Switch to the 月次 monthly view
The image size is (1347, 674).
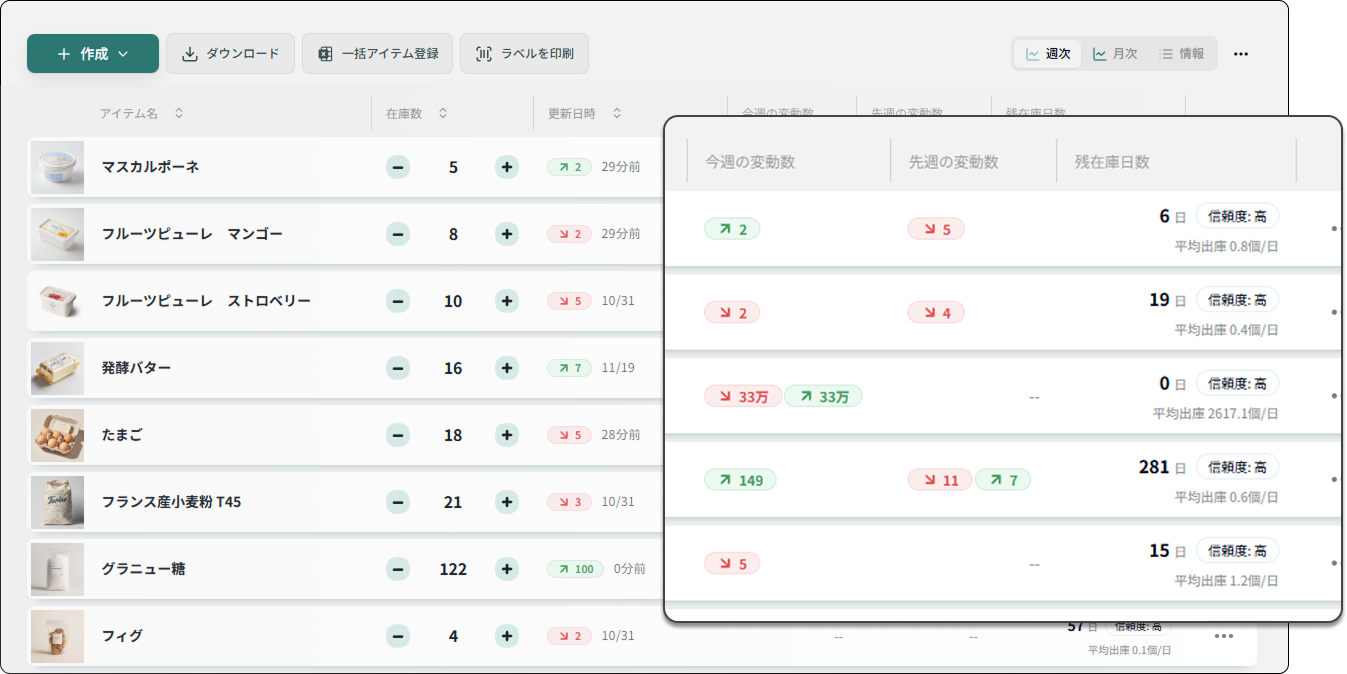point(1114,54)
